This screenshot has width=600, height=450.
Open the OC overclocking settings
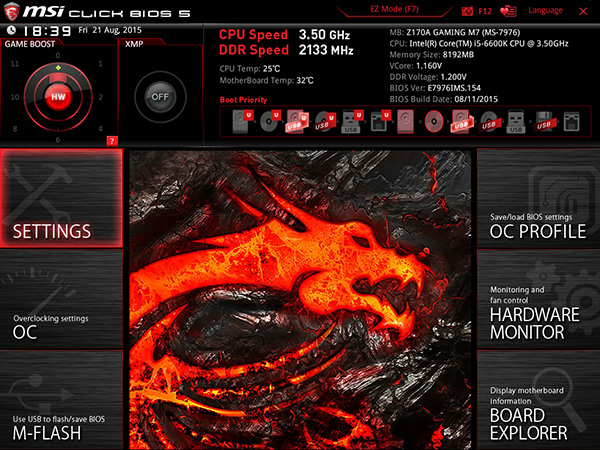(60, 324)
